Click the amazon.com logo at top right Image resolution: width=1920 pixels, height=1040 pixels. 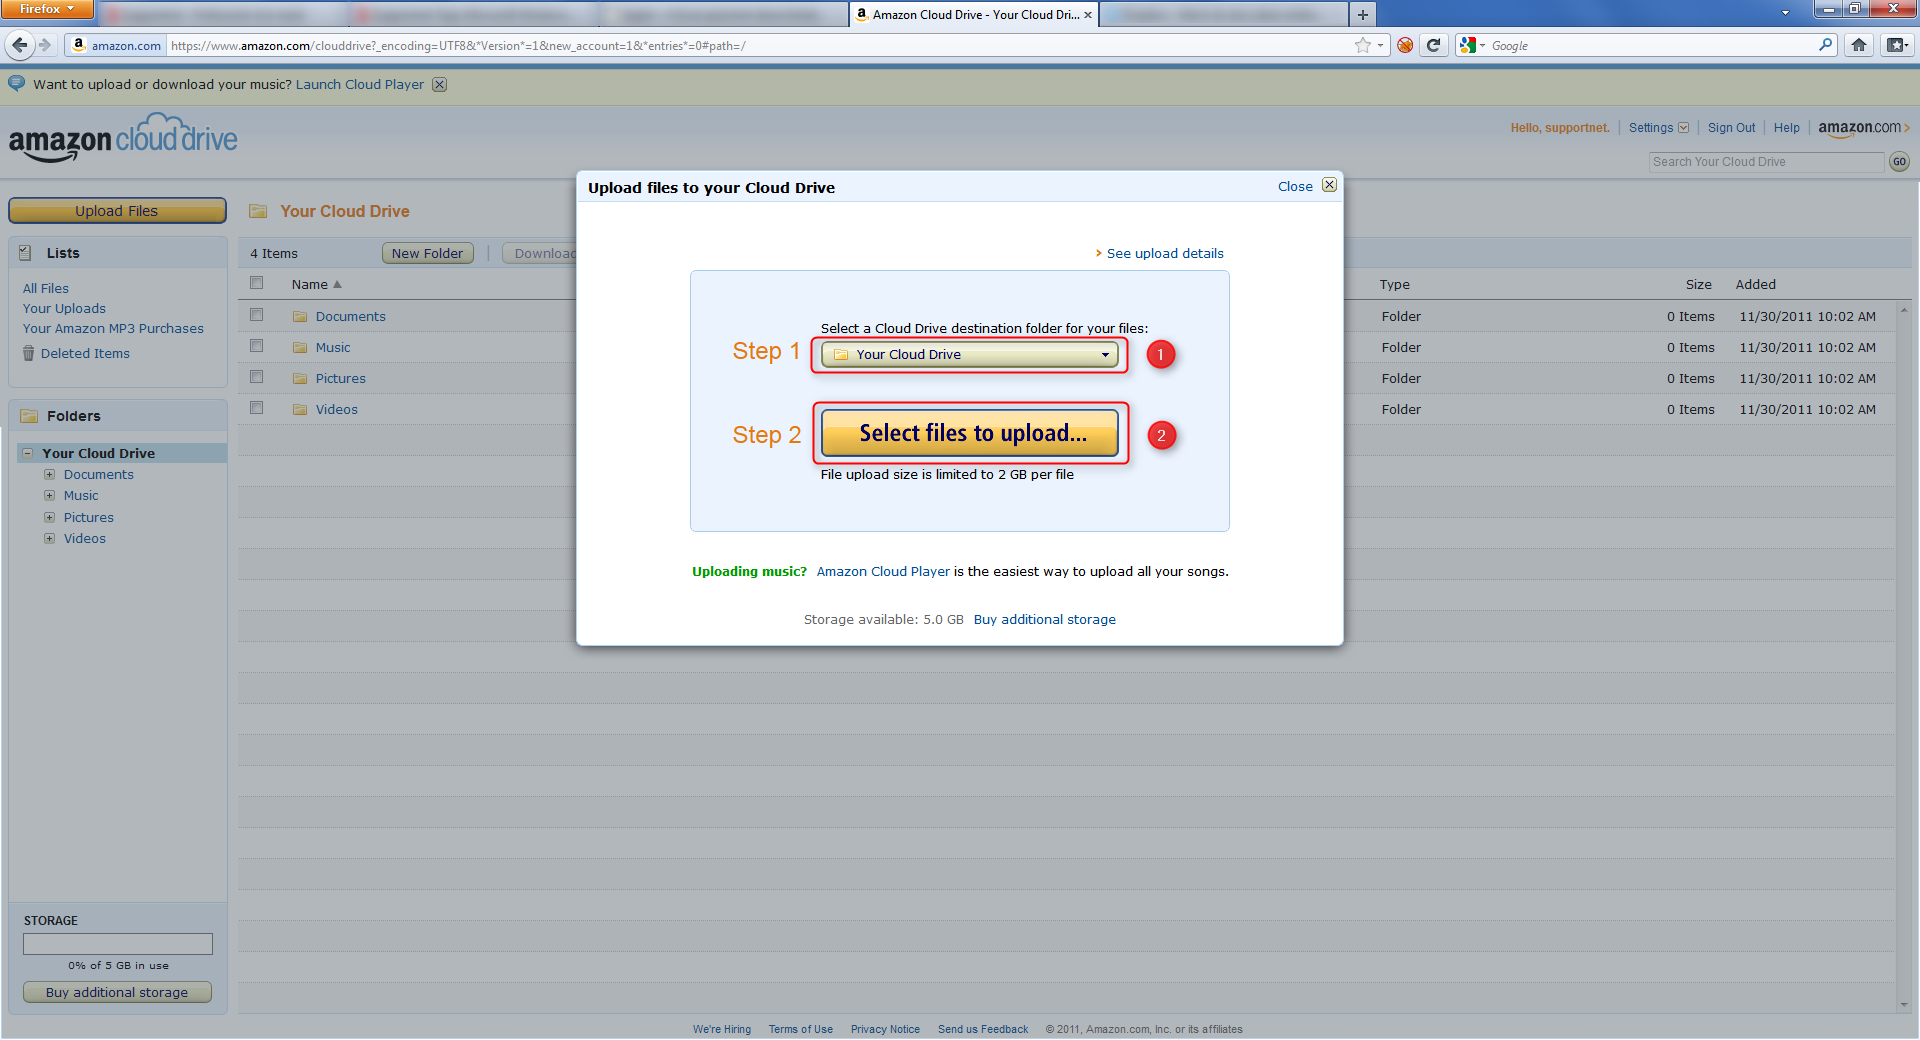pyautogui.click(x=1860, y=127)
